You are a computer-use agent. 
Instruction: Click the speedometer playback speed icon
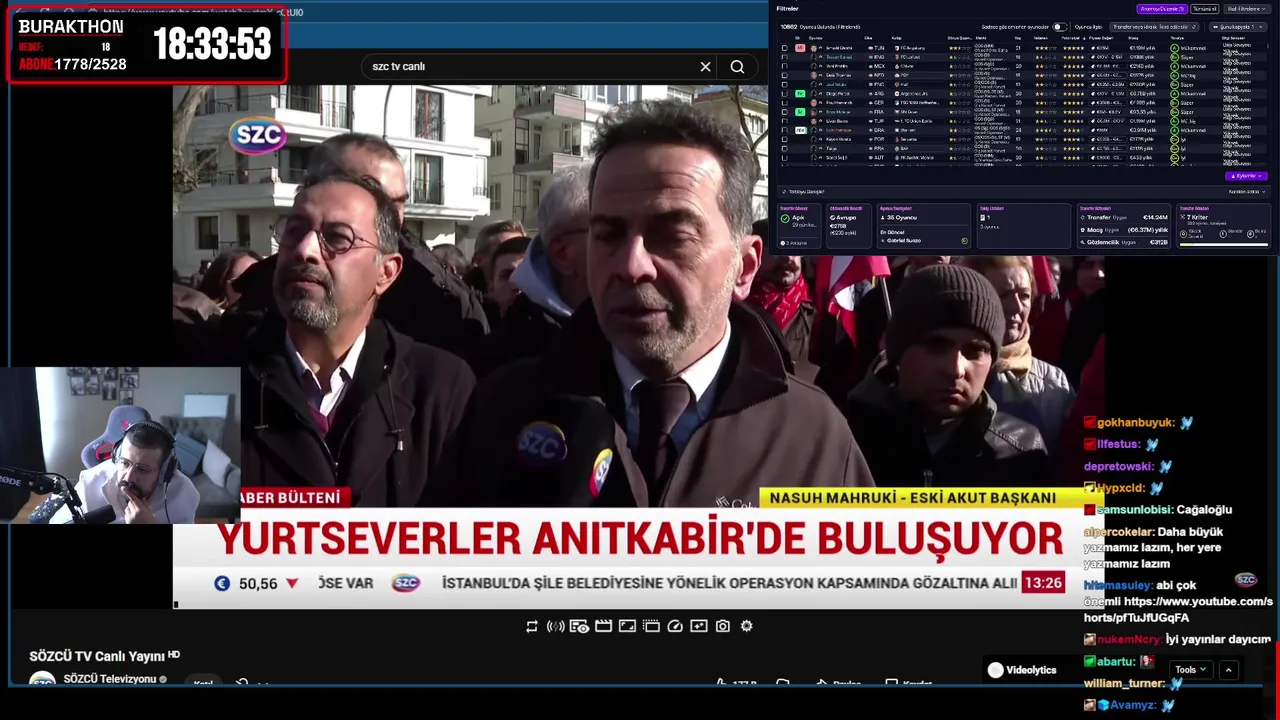coord(675,626)
